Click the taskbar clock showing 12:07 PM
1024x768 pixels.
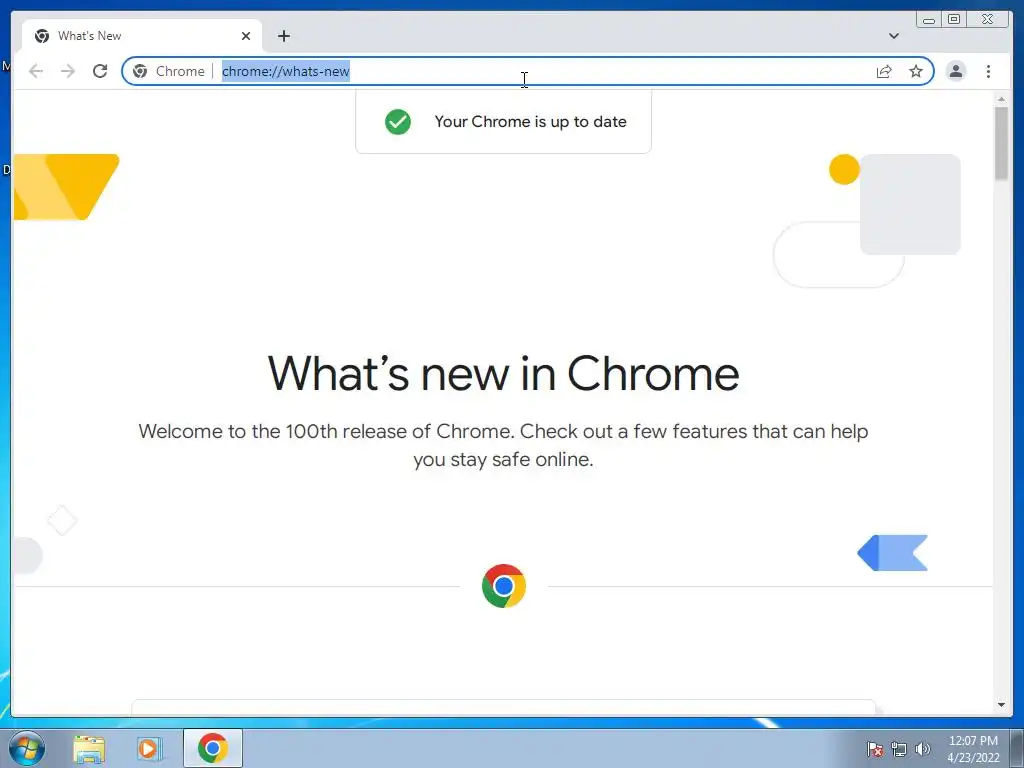[x=973, y=749]
